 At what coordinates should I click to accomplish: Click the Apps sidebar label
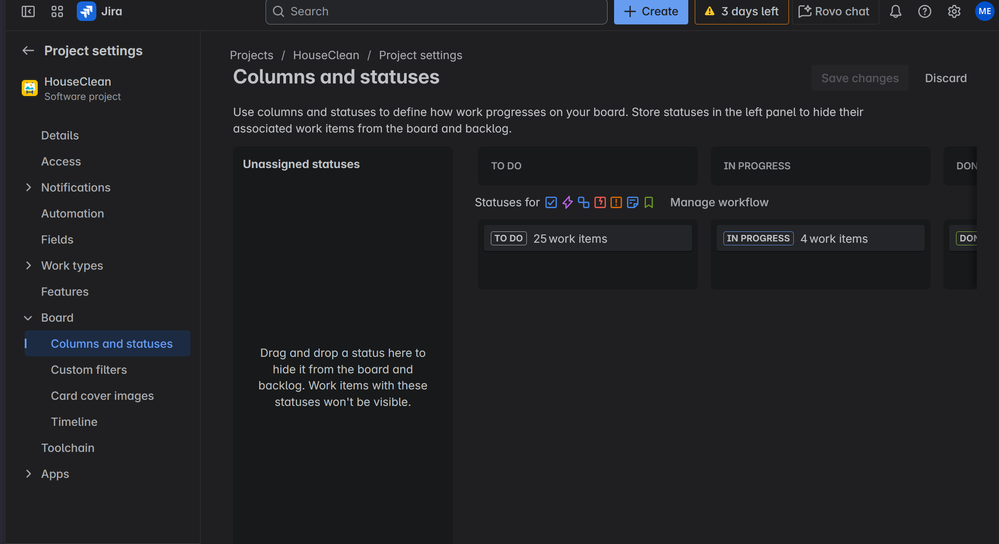point(55,474)
